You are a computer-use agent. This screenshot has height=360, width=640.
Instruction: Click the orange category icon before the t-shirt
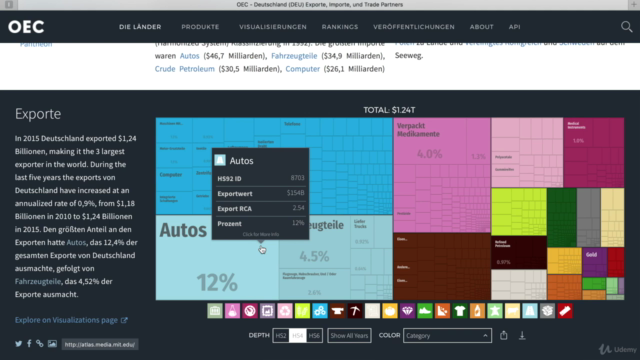[x=442, y=311]
